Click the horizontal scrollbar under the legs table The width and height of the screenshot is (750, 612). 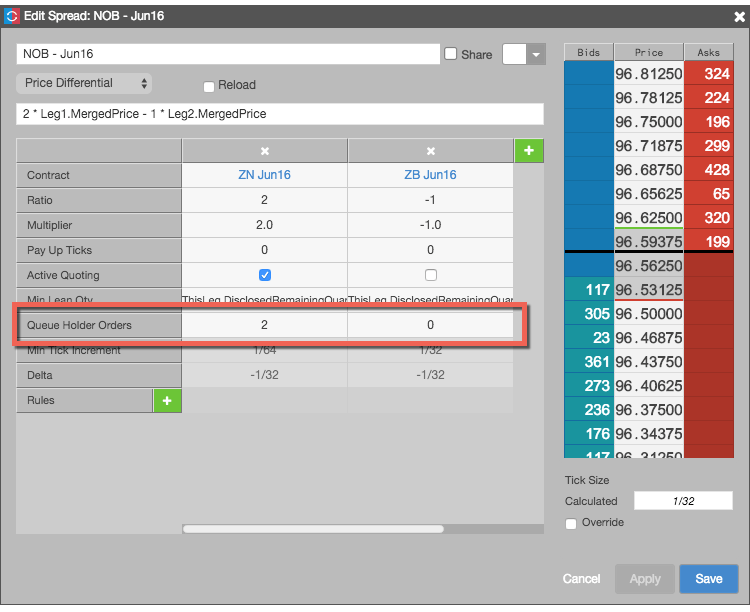point(313,529)
